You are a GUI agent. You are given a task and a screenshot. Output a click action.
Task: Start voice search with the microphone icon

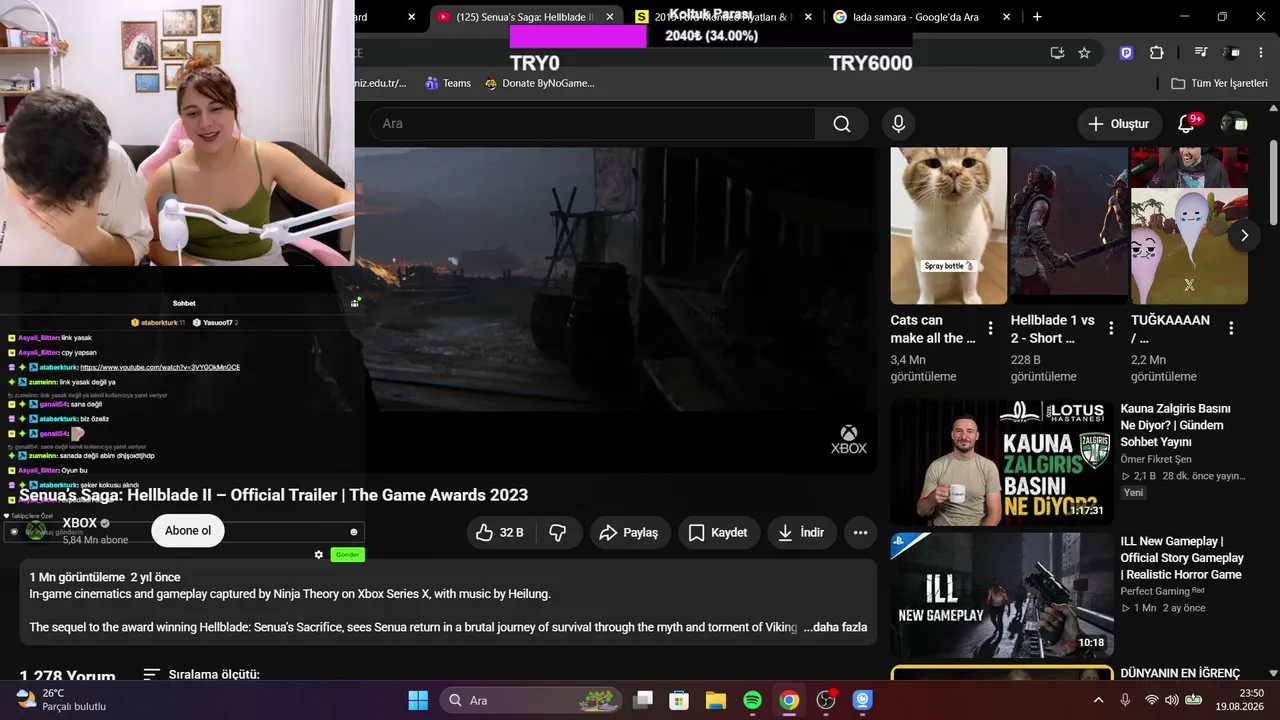click(x=898, y=124)
